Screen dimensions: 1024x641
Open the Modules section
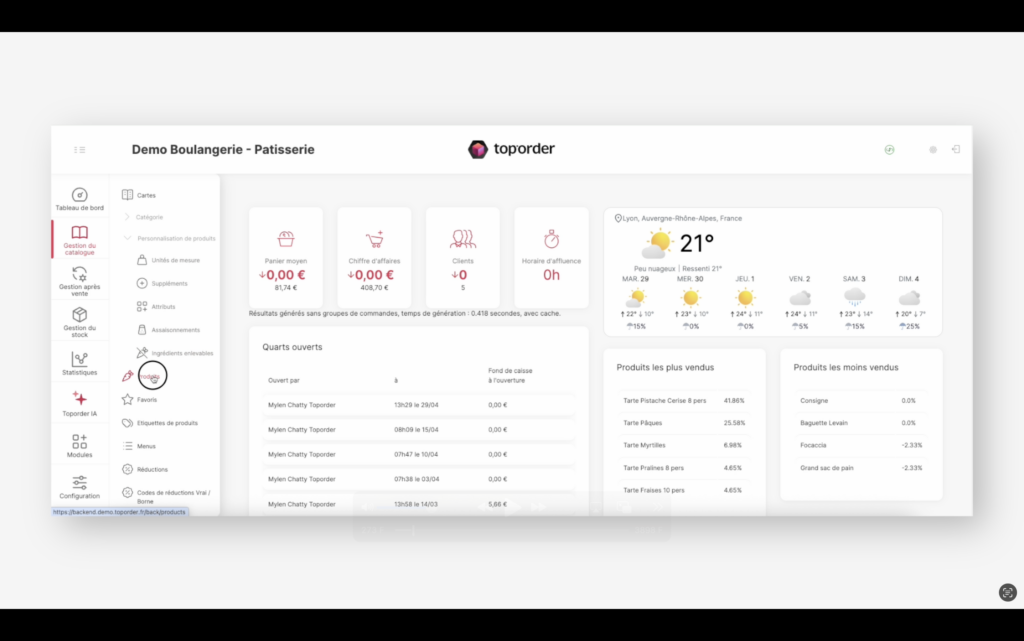coord(79,445)
